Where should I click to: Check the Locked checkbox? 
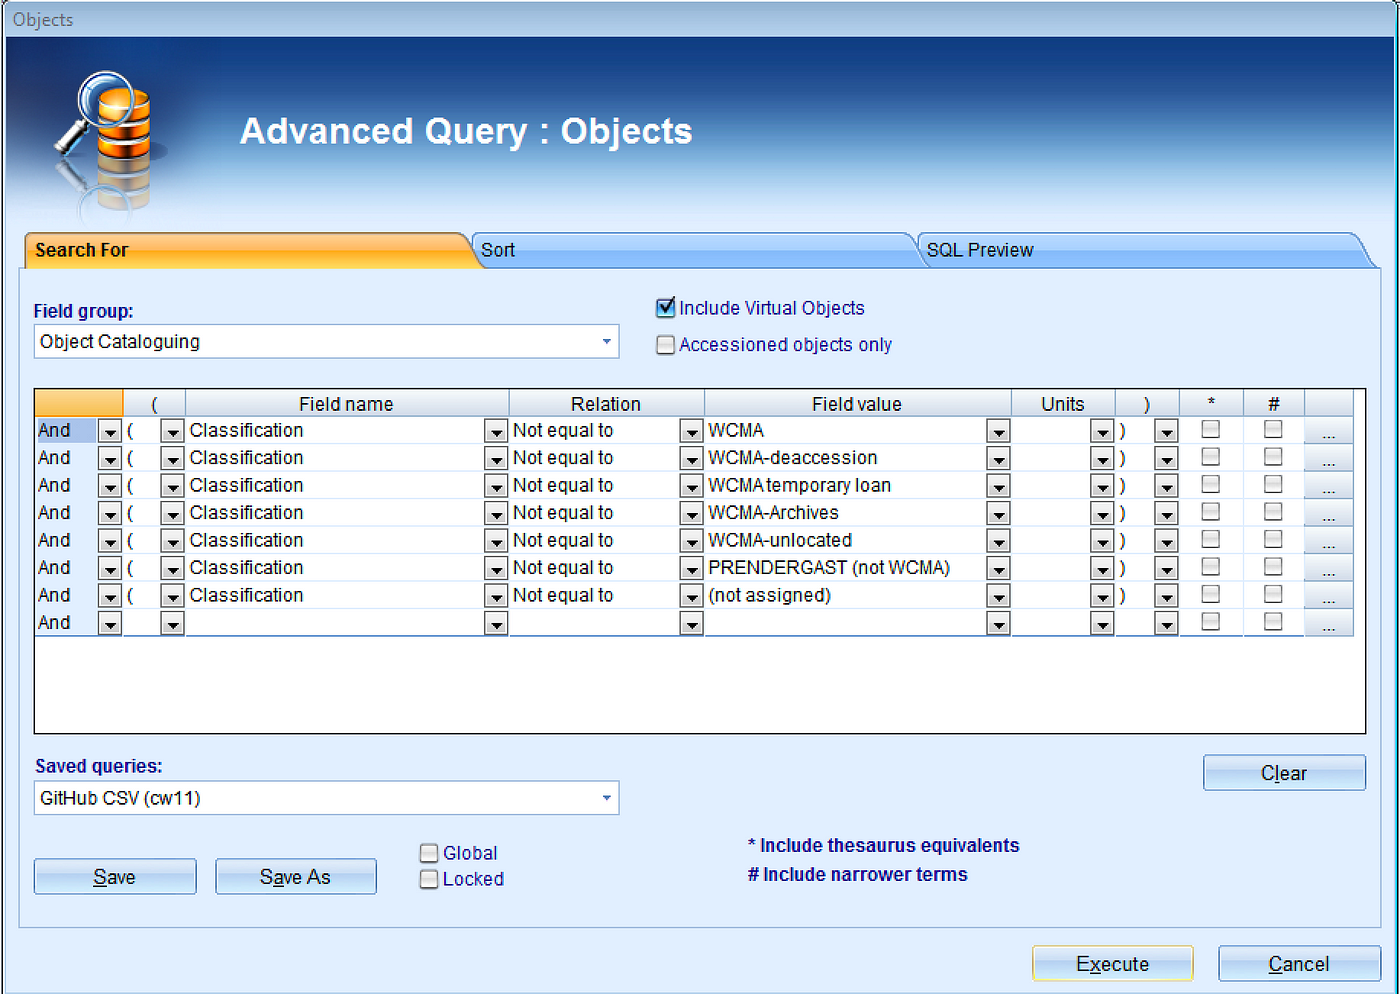tap(429, 879)
